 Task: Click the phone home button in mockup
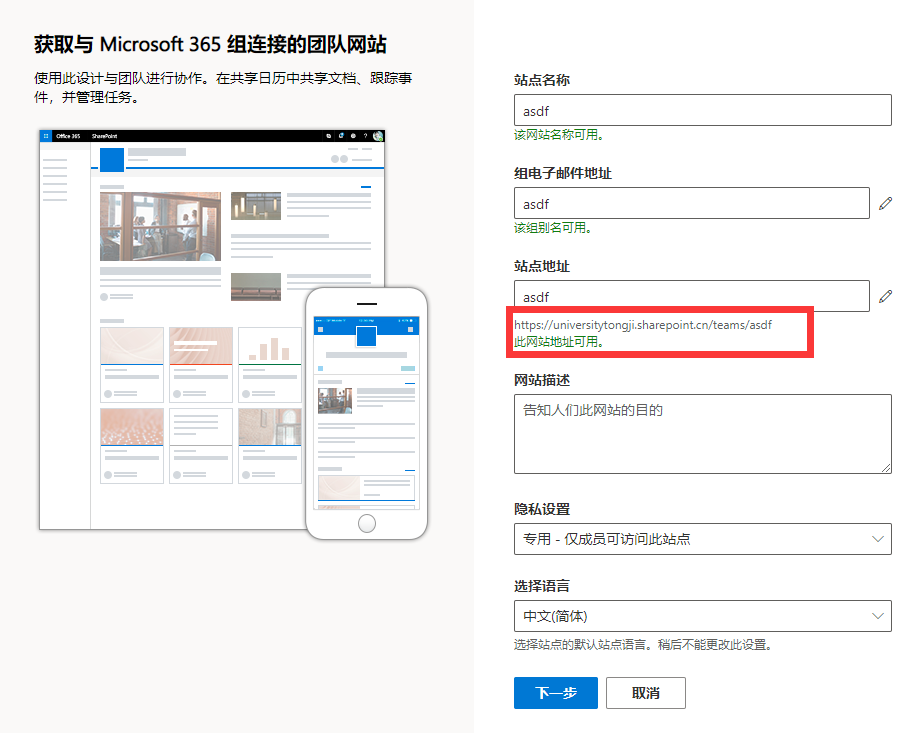[x=367, y=523]
